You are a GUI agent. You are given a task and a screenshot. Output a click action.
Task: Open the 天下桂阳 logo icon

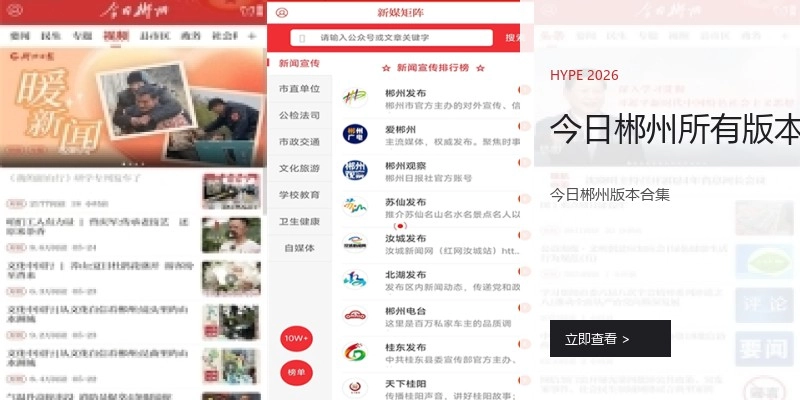[x=355, y=388]
